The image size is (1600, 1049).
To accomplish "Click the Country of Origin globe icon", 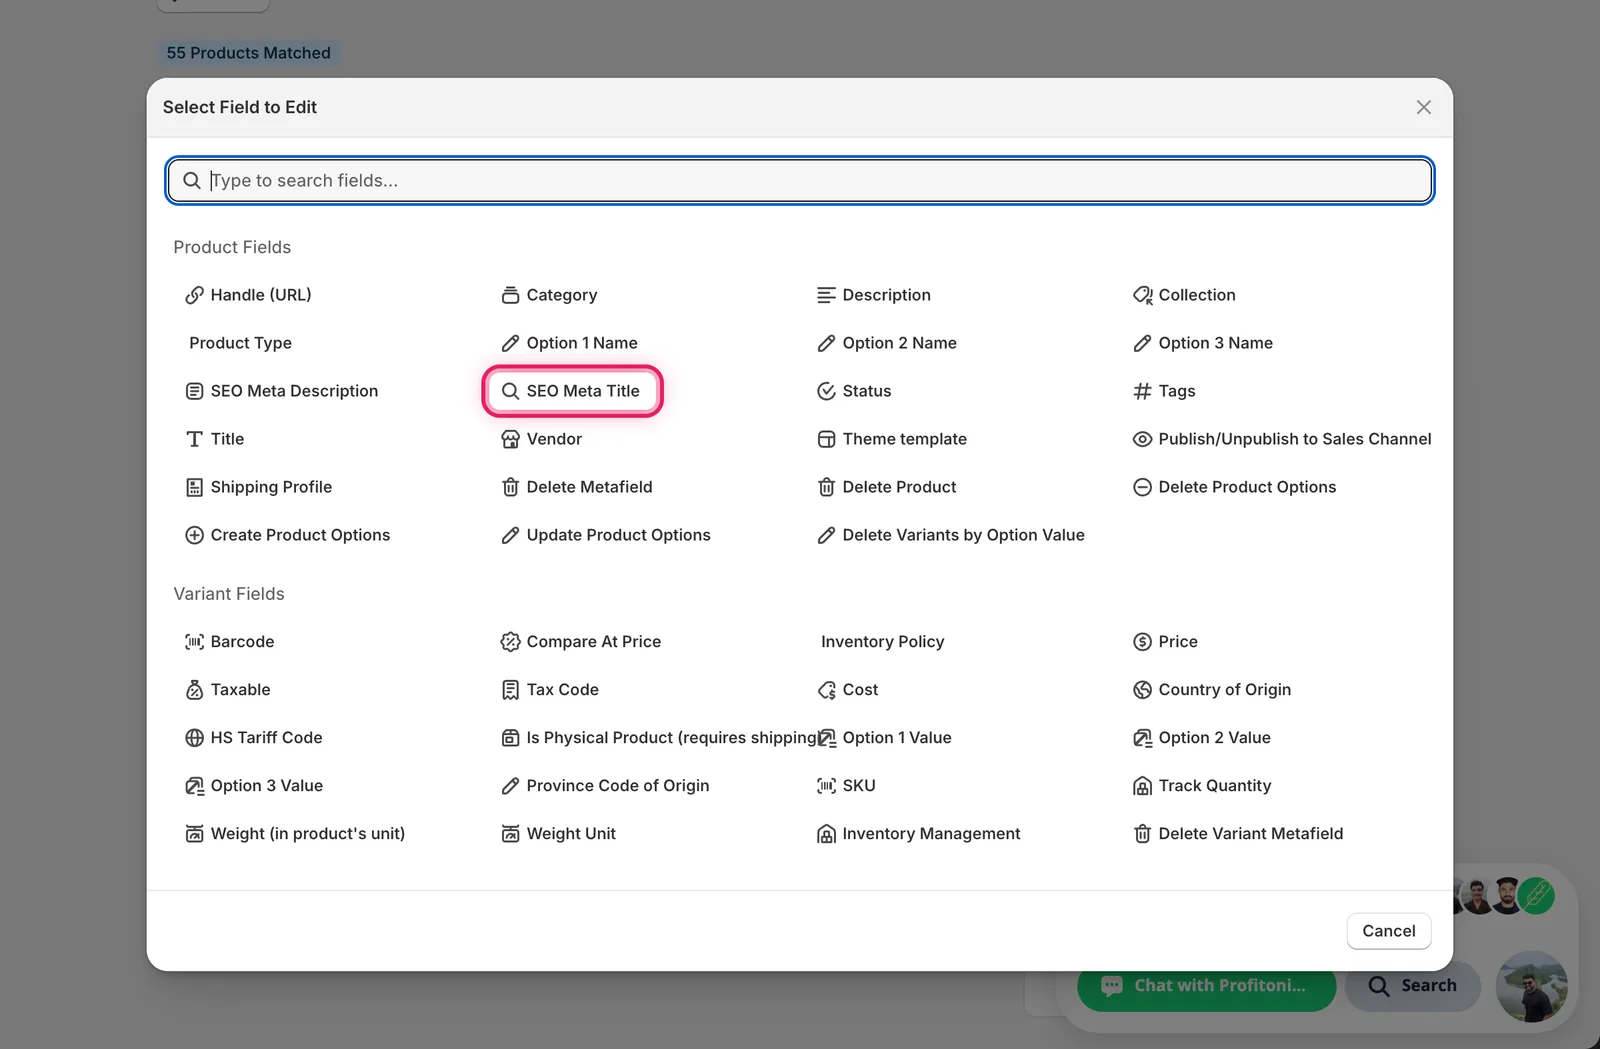I will [x=1142, y=690].
